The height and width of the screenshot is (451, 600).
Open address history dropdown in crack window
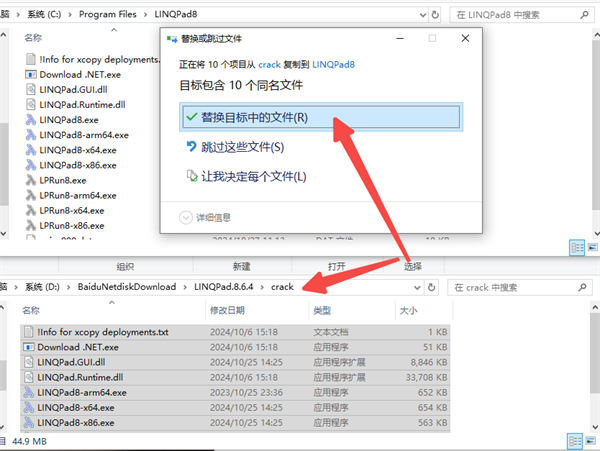coord(417,287)
